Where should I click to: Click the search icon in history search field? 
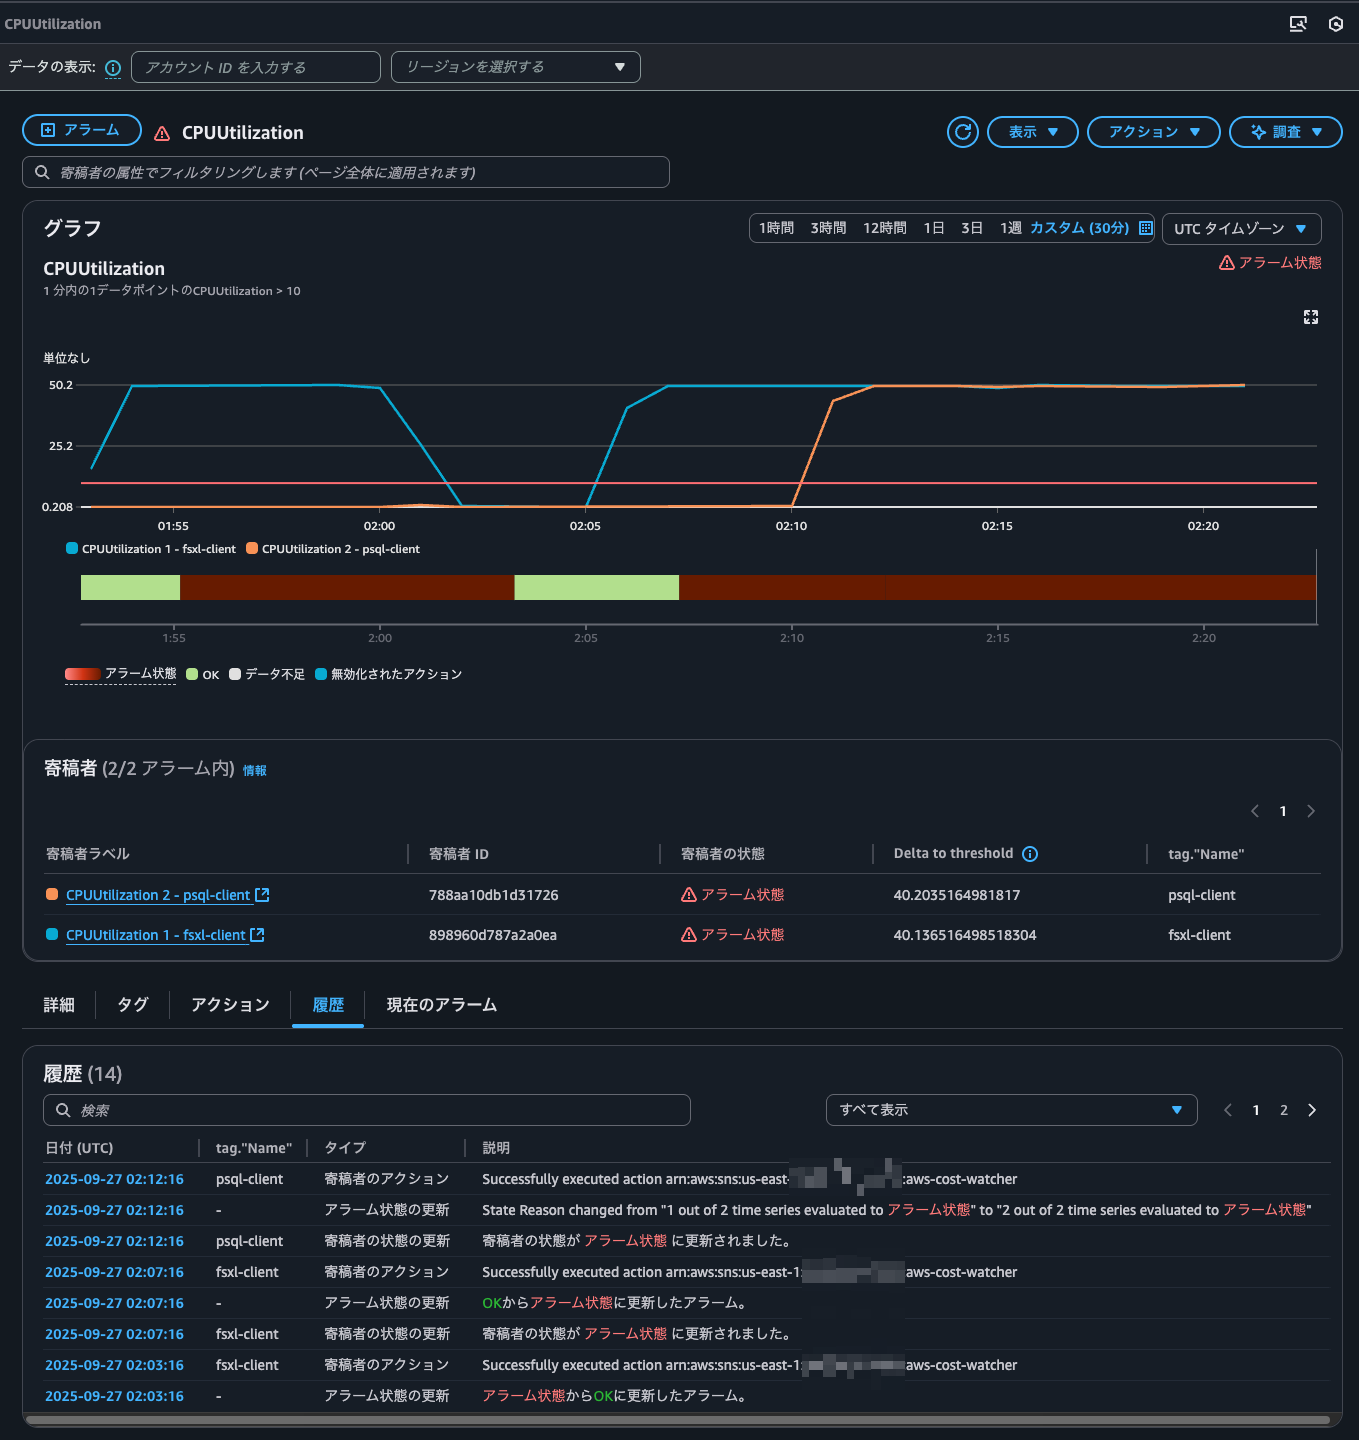click(63, 1110)
